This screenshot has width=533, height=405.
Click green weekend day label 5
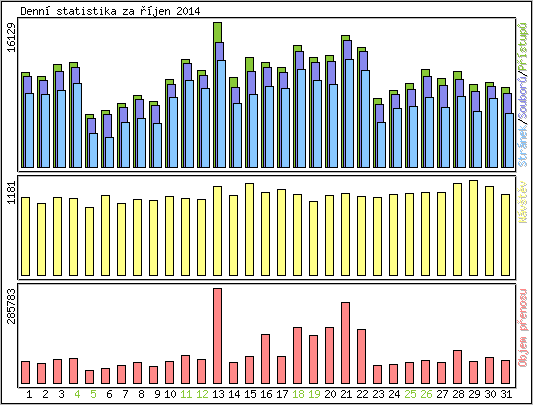(93, 394)
